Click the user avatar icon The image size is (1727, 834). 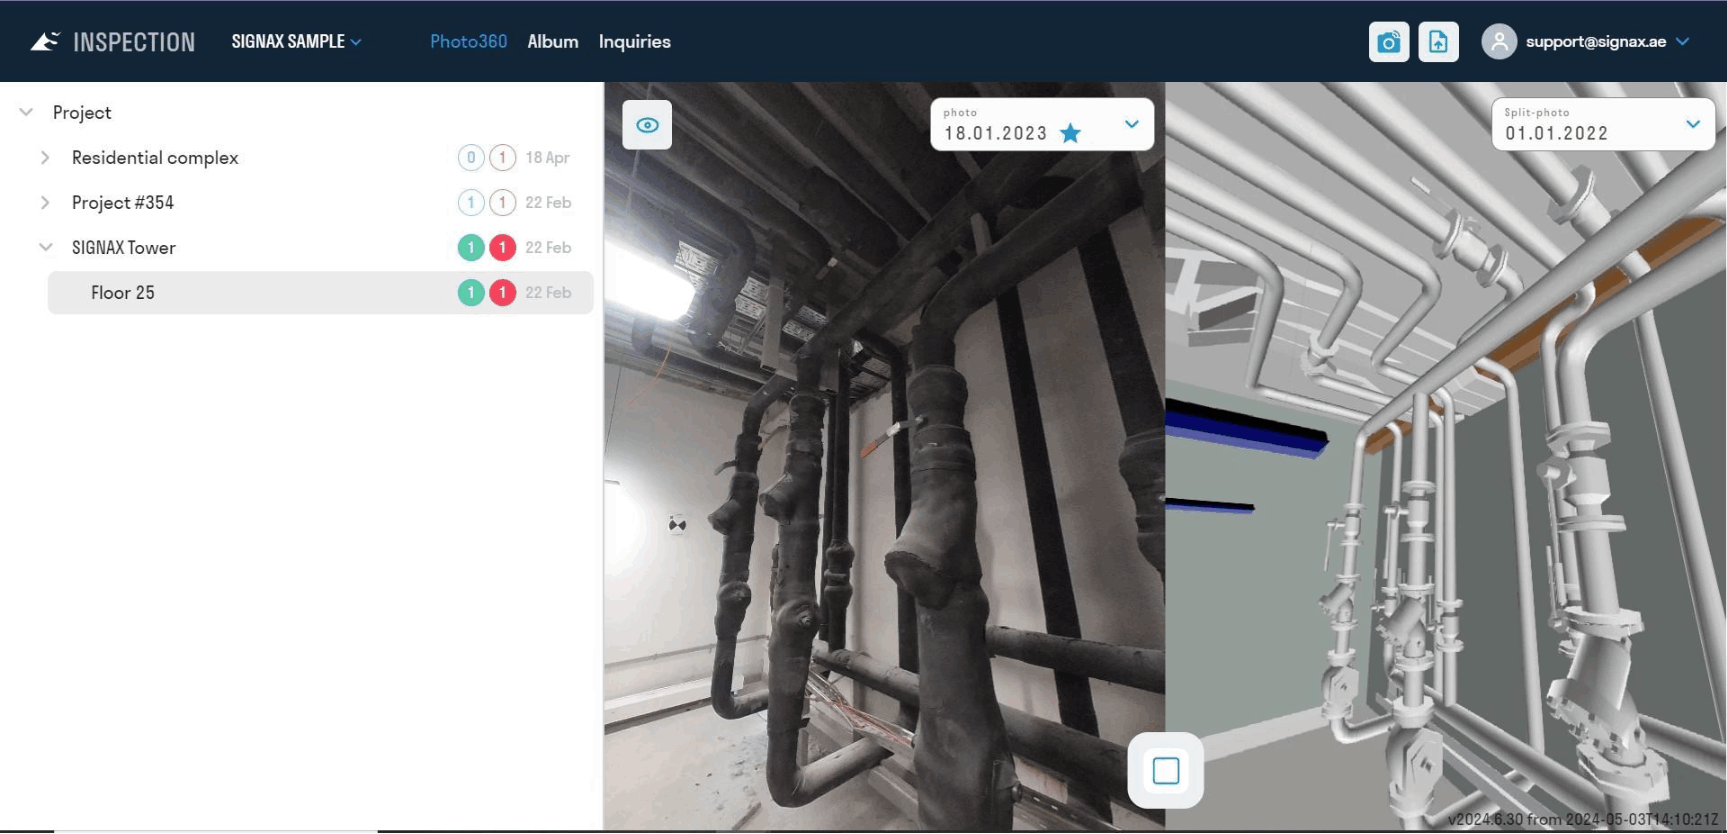point(1498,42)
